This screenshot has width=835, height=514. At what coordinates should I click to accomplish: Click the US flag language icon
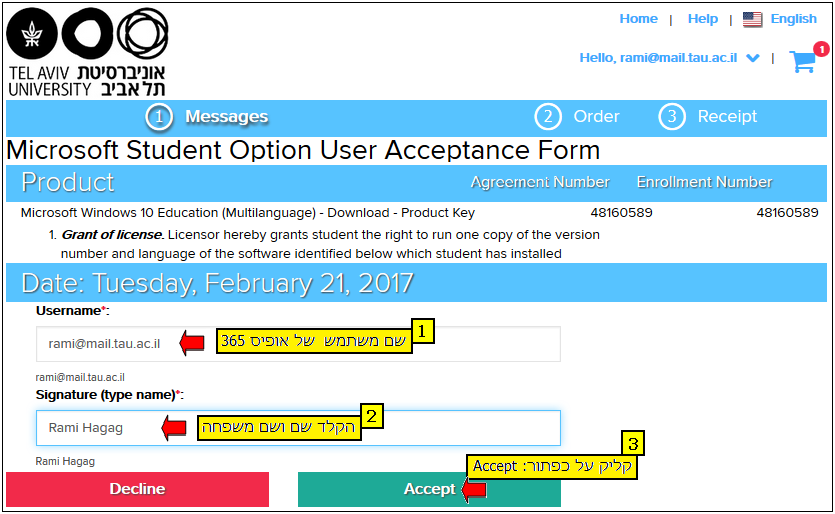pos(752,20)
